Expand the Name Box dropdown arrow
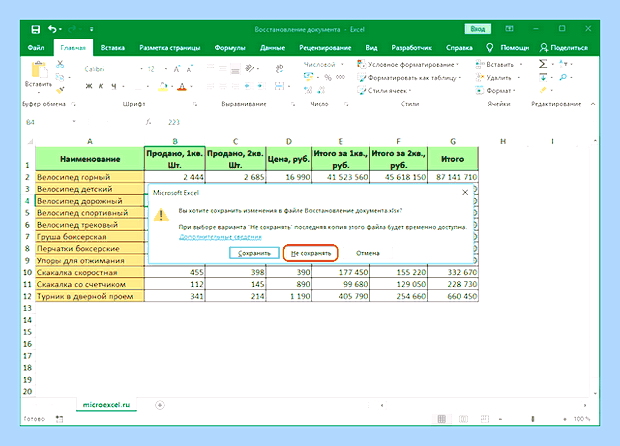The width and height of the screenshot is (620, 446). 74,122
